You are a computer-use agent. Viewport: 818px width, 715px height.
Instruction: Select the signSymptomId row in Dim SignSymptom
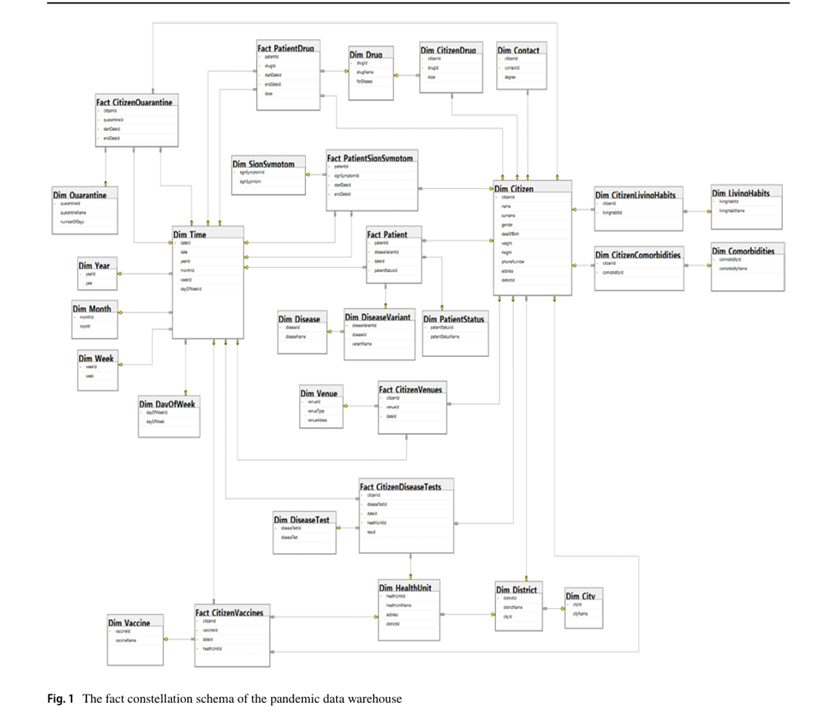[255, 173]
